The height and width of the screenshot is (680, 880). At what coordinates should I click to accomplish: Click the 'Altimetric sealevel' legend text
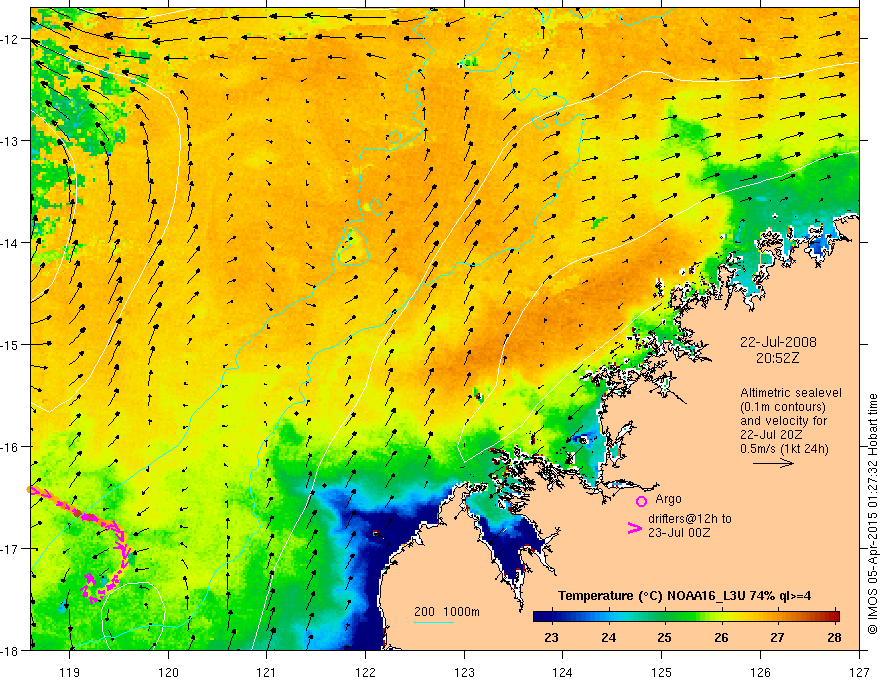coord(791,393)
